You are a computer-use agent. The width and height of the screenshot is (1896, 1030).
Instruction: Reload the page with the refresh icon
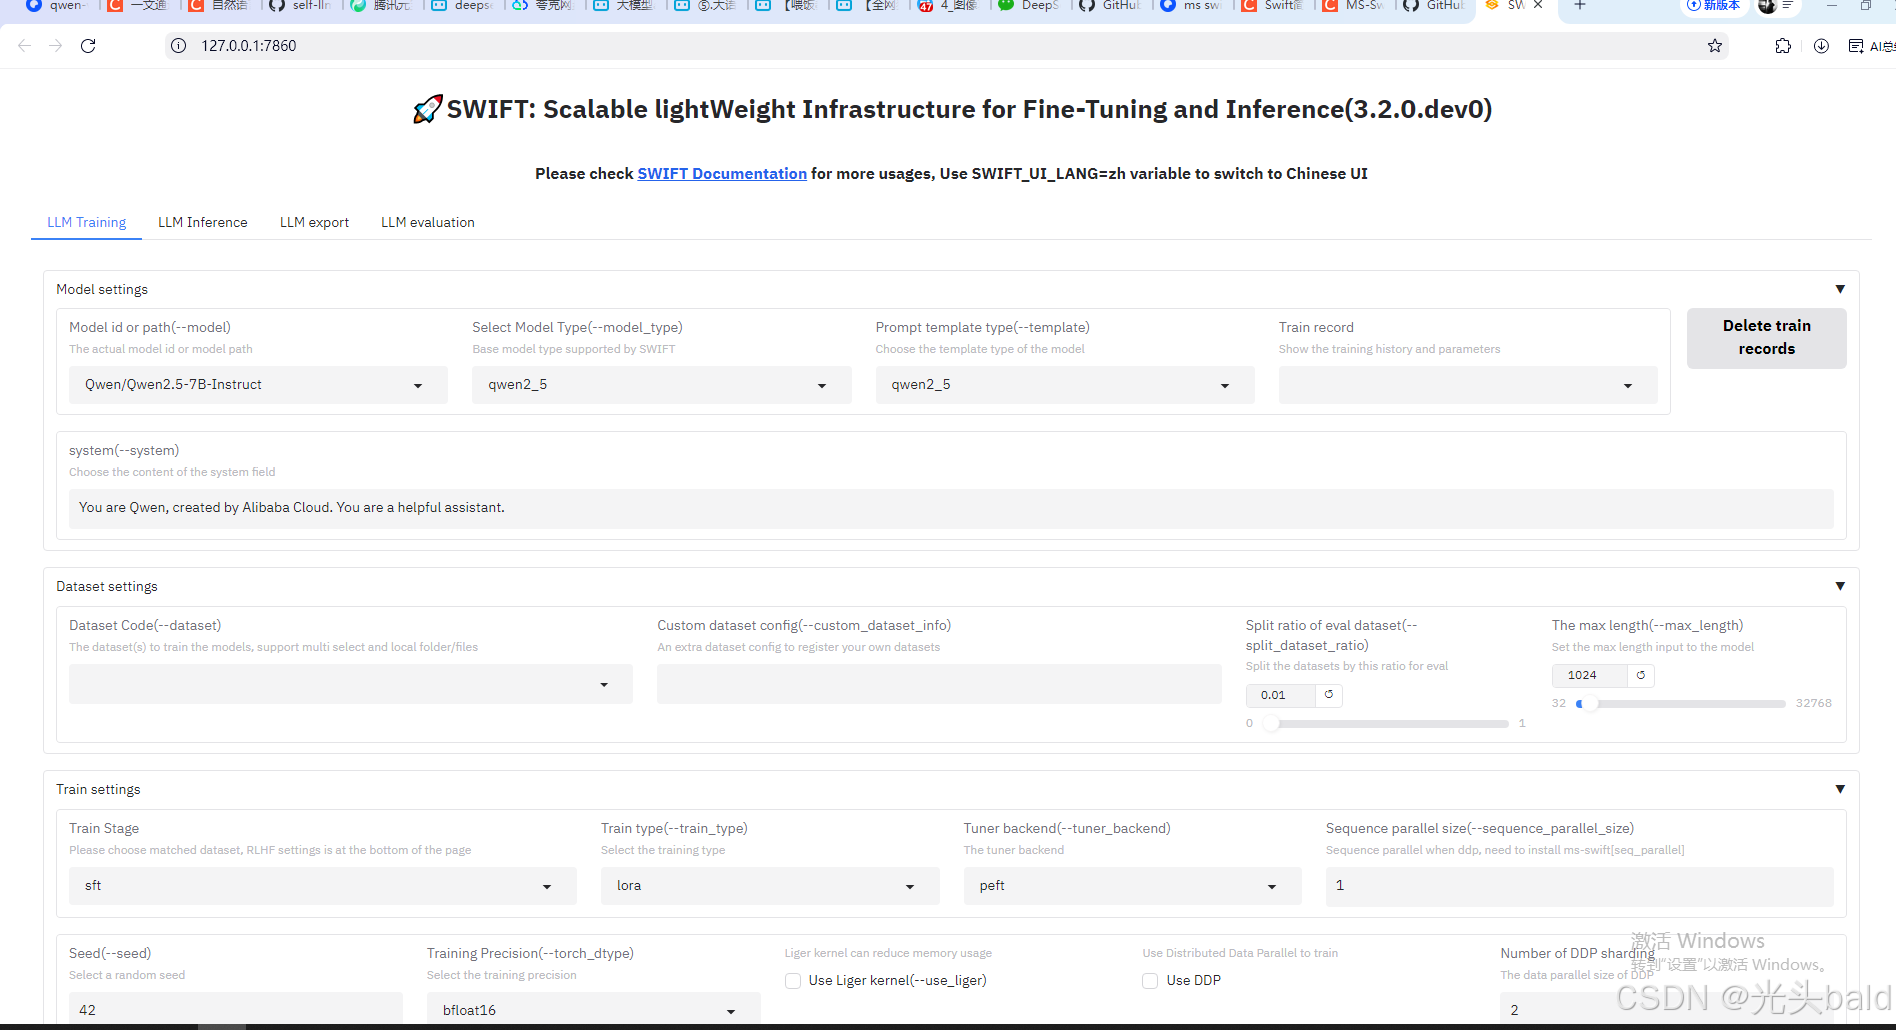[88, 46]
